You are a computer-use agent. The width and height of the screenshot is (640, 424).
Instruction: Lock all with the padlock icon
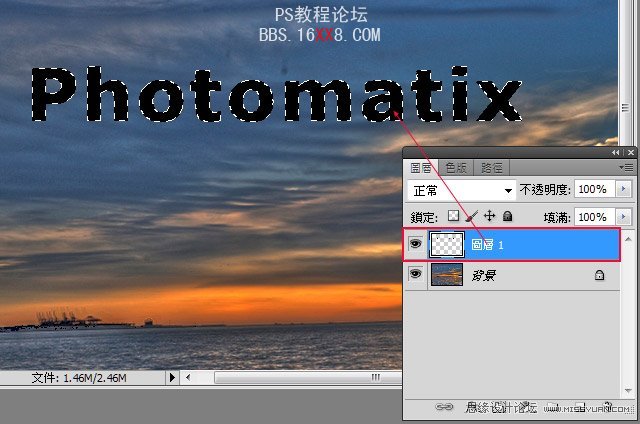coord(507,216)
